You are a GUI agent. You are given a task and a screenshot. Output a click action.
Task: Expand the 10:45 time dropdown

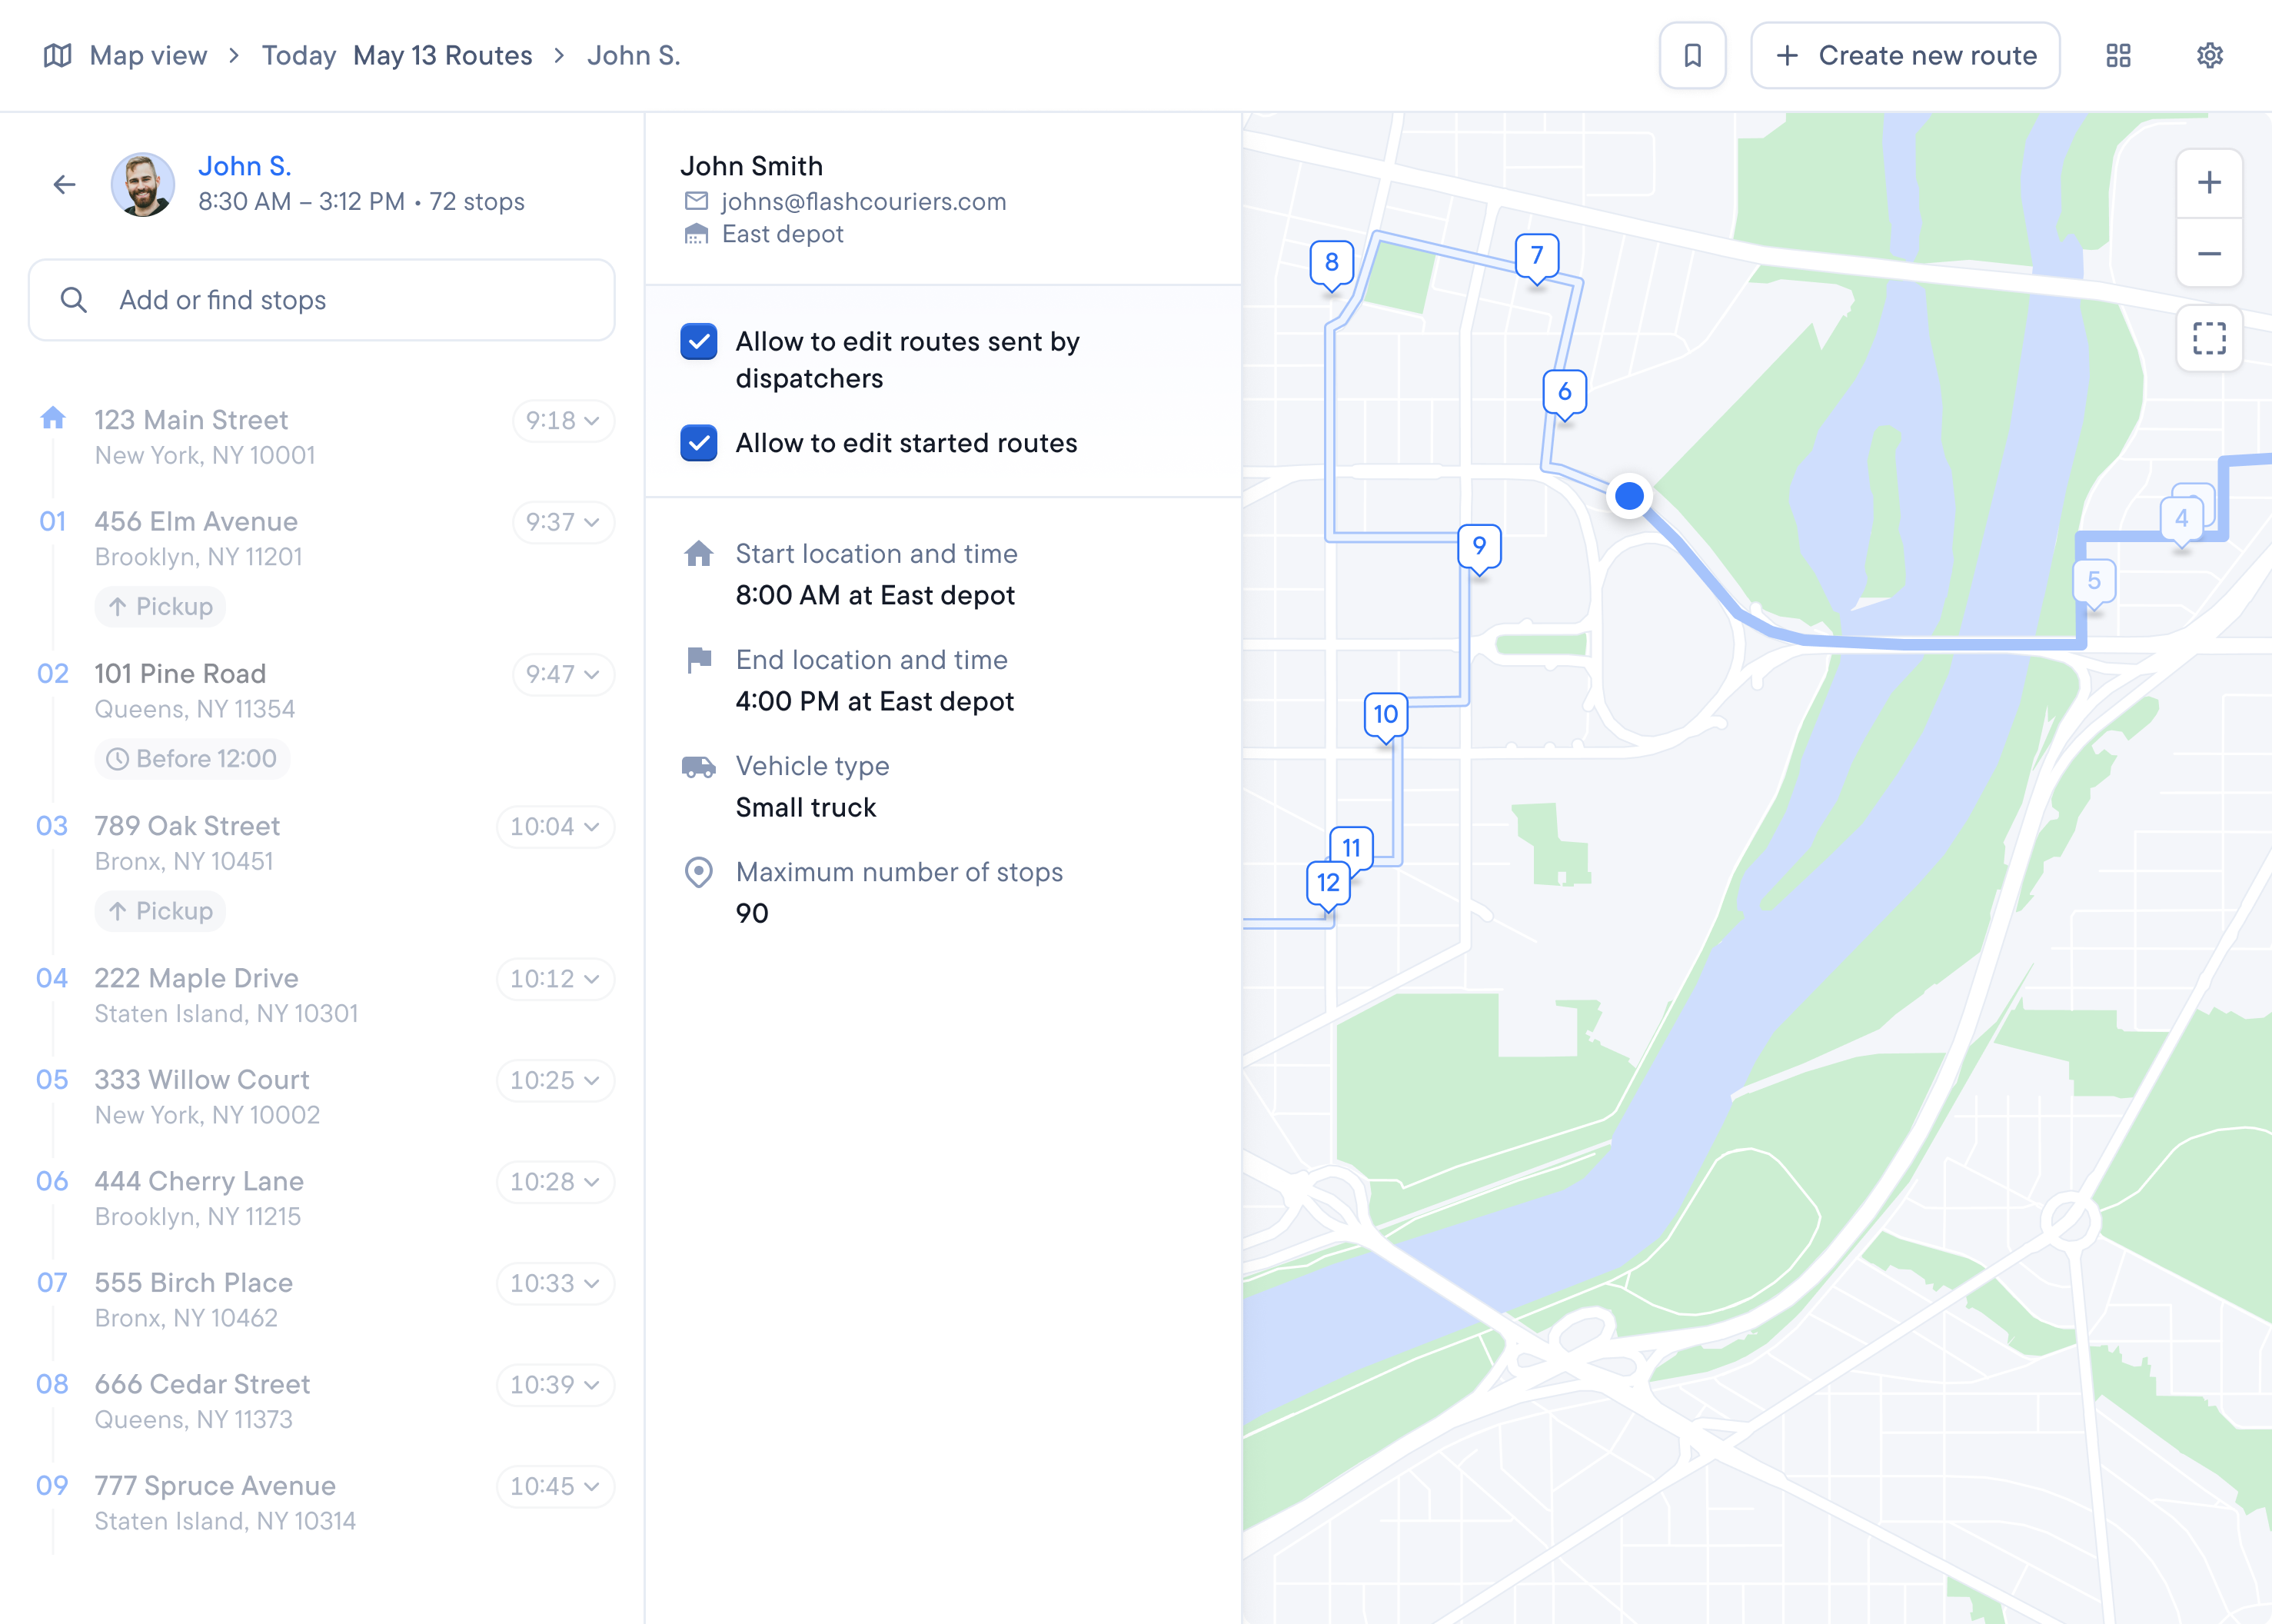point(555,1487)
